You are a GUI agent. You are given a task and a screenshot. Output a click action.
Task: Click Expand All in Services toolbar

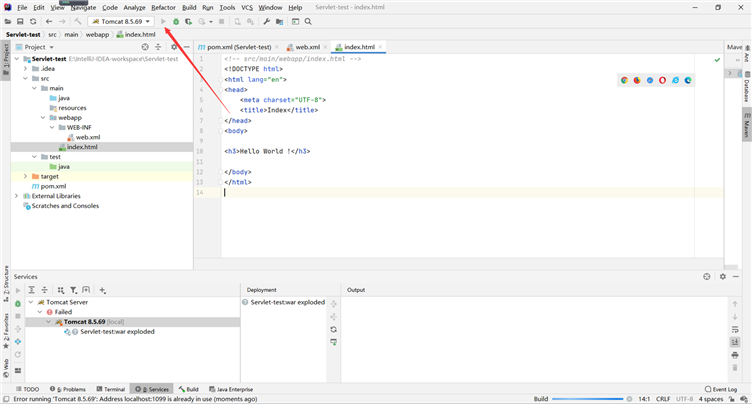[x=32, y=290]
